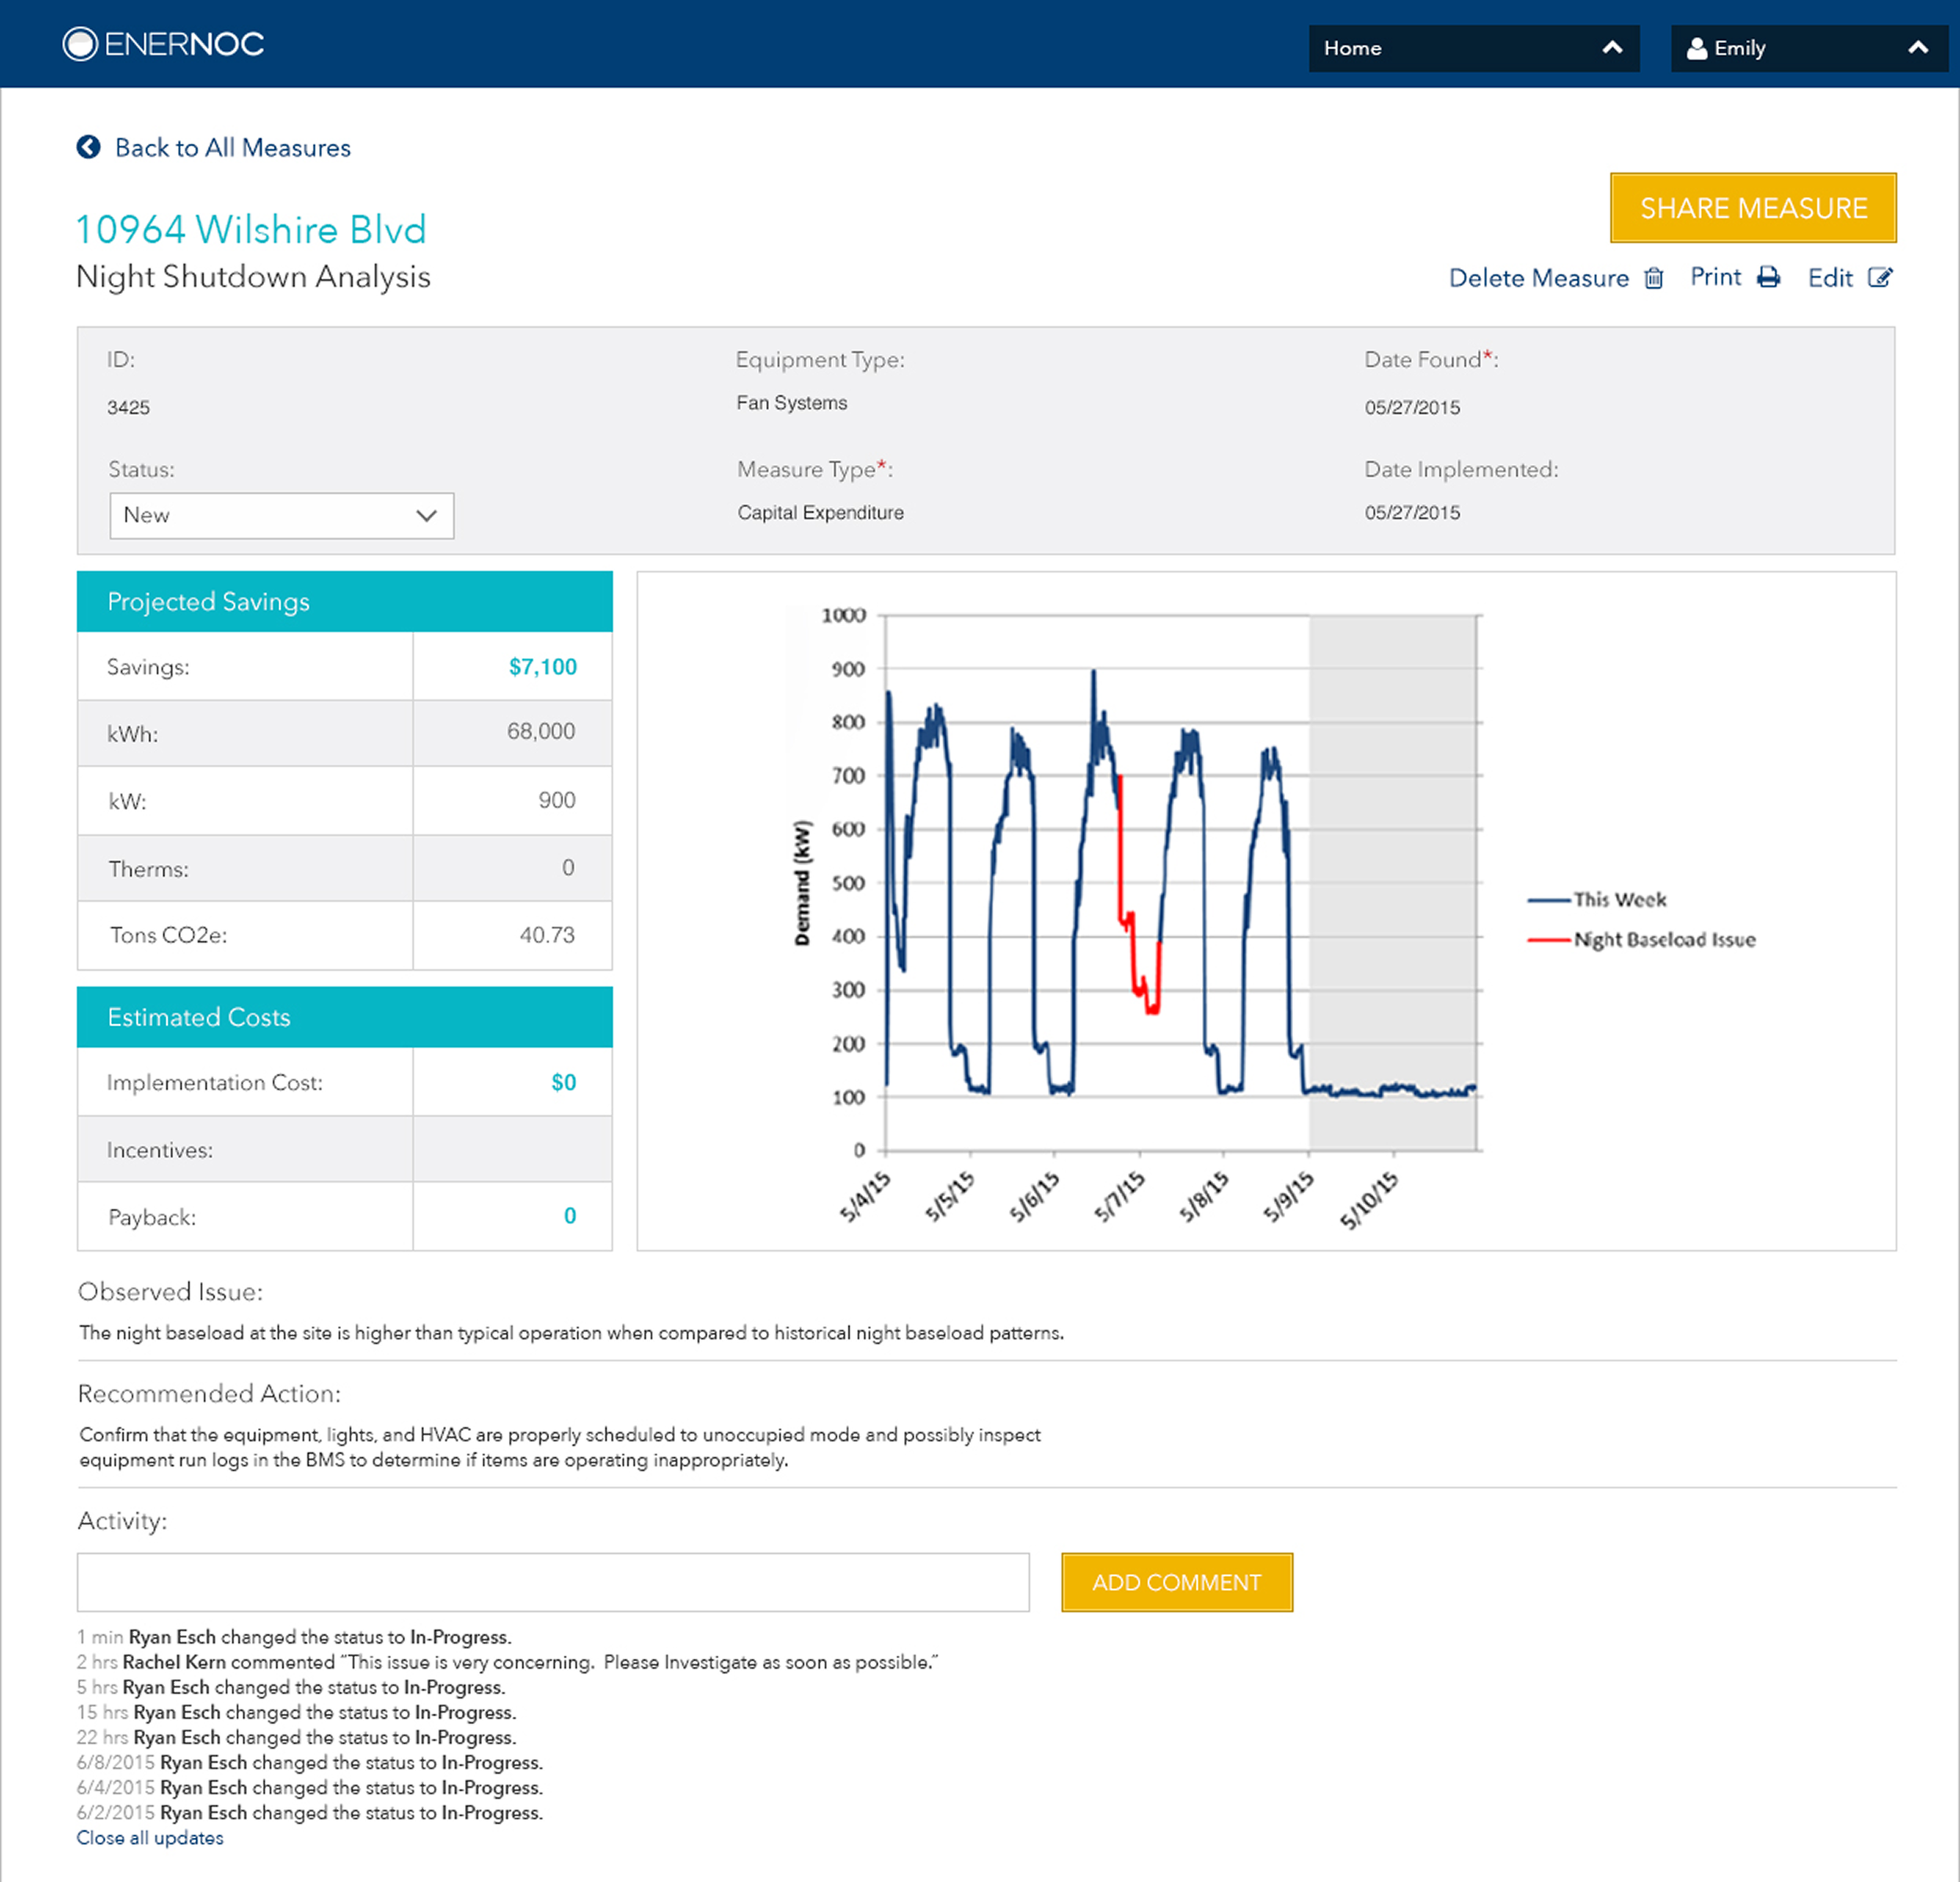This screenshot has width=1960, height=1882.
Task: Click Close all updates link
Action: click(x=150, y=1838)
